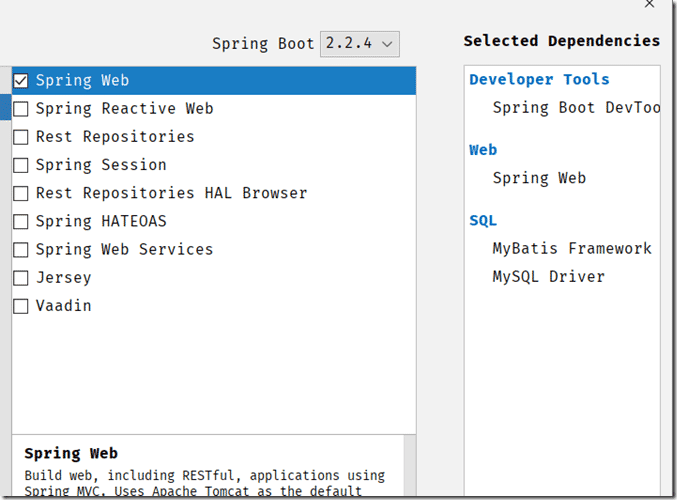This screenshot has height=500, width=677.
Task: Click MyBatis Framework in selected dependencies
Action: (x=571, y=248)
